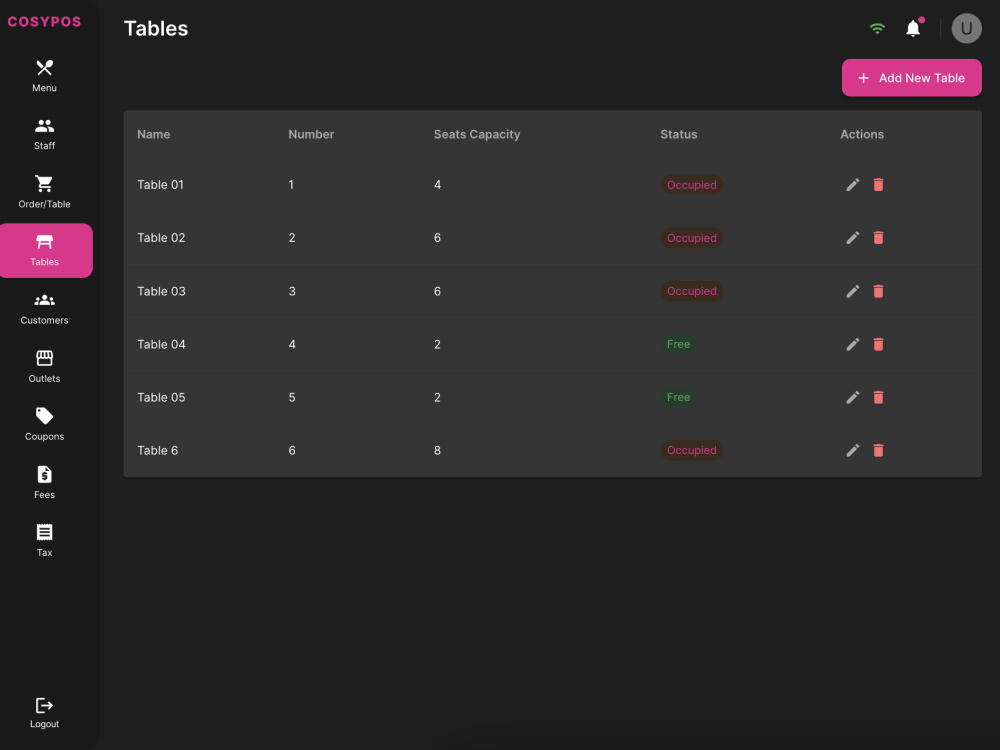Select the Table 6 name cell
Screen dimensions: 1000x750
click(x=158, y=450)
